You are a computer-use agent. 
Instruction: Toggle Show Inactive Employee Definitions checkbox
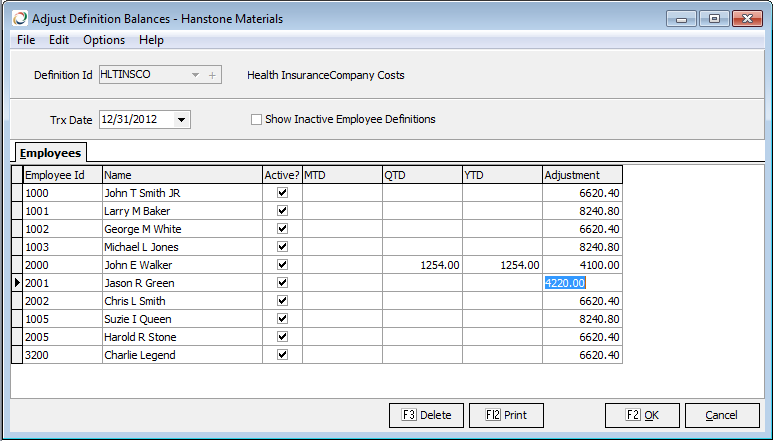257,119
